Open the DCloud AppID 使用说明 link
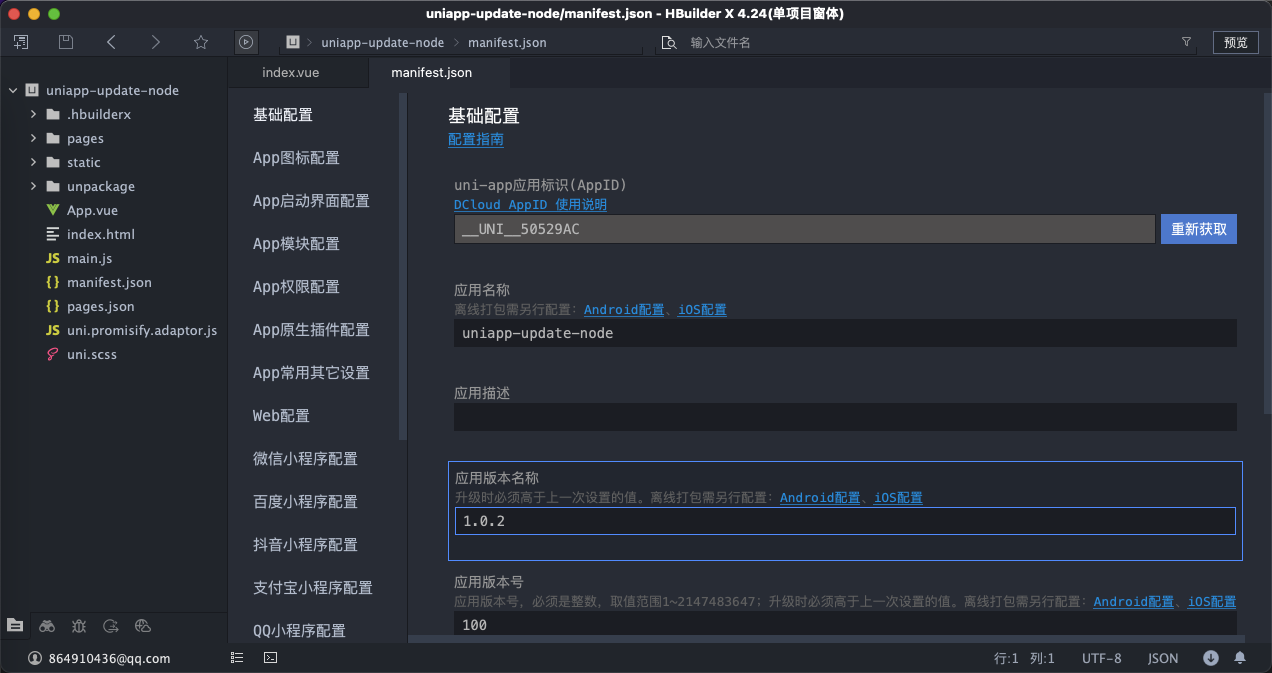Image resolution: width=1272 pixels, height=673 pixels. point(530,205)
